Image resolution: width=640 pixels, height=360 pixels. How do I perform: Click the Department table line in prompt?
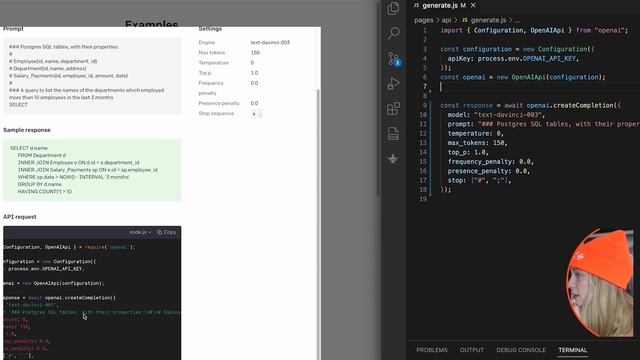(x=47, y=69)
